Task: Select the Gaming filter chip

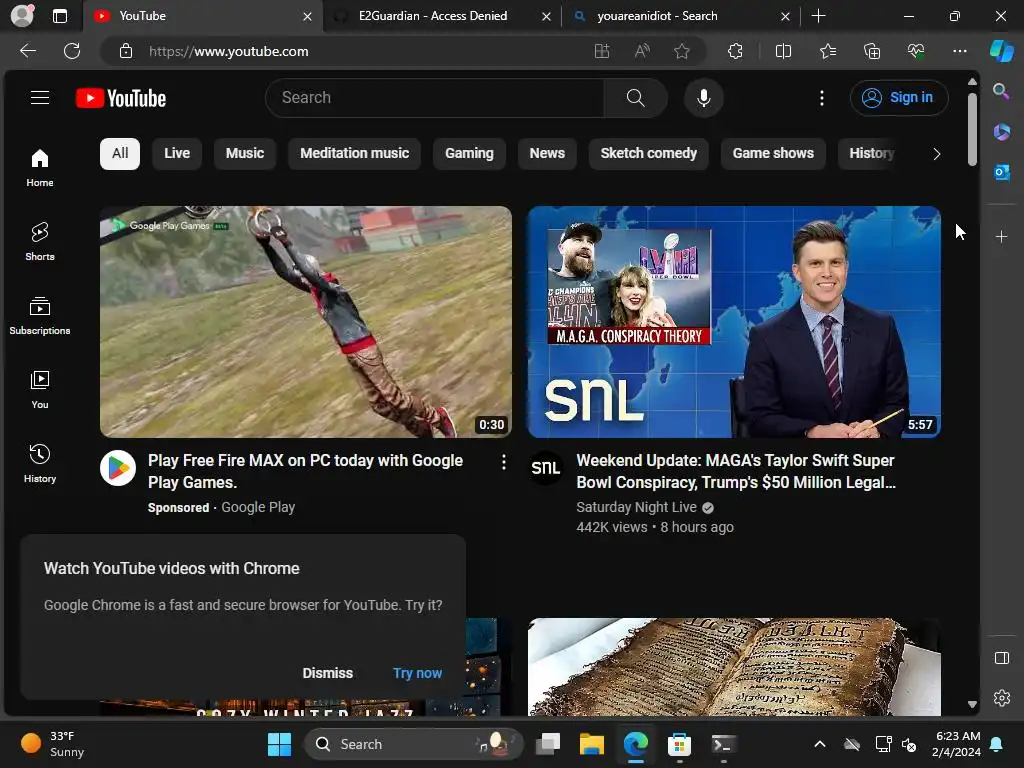Action: [x=469, y=153]
